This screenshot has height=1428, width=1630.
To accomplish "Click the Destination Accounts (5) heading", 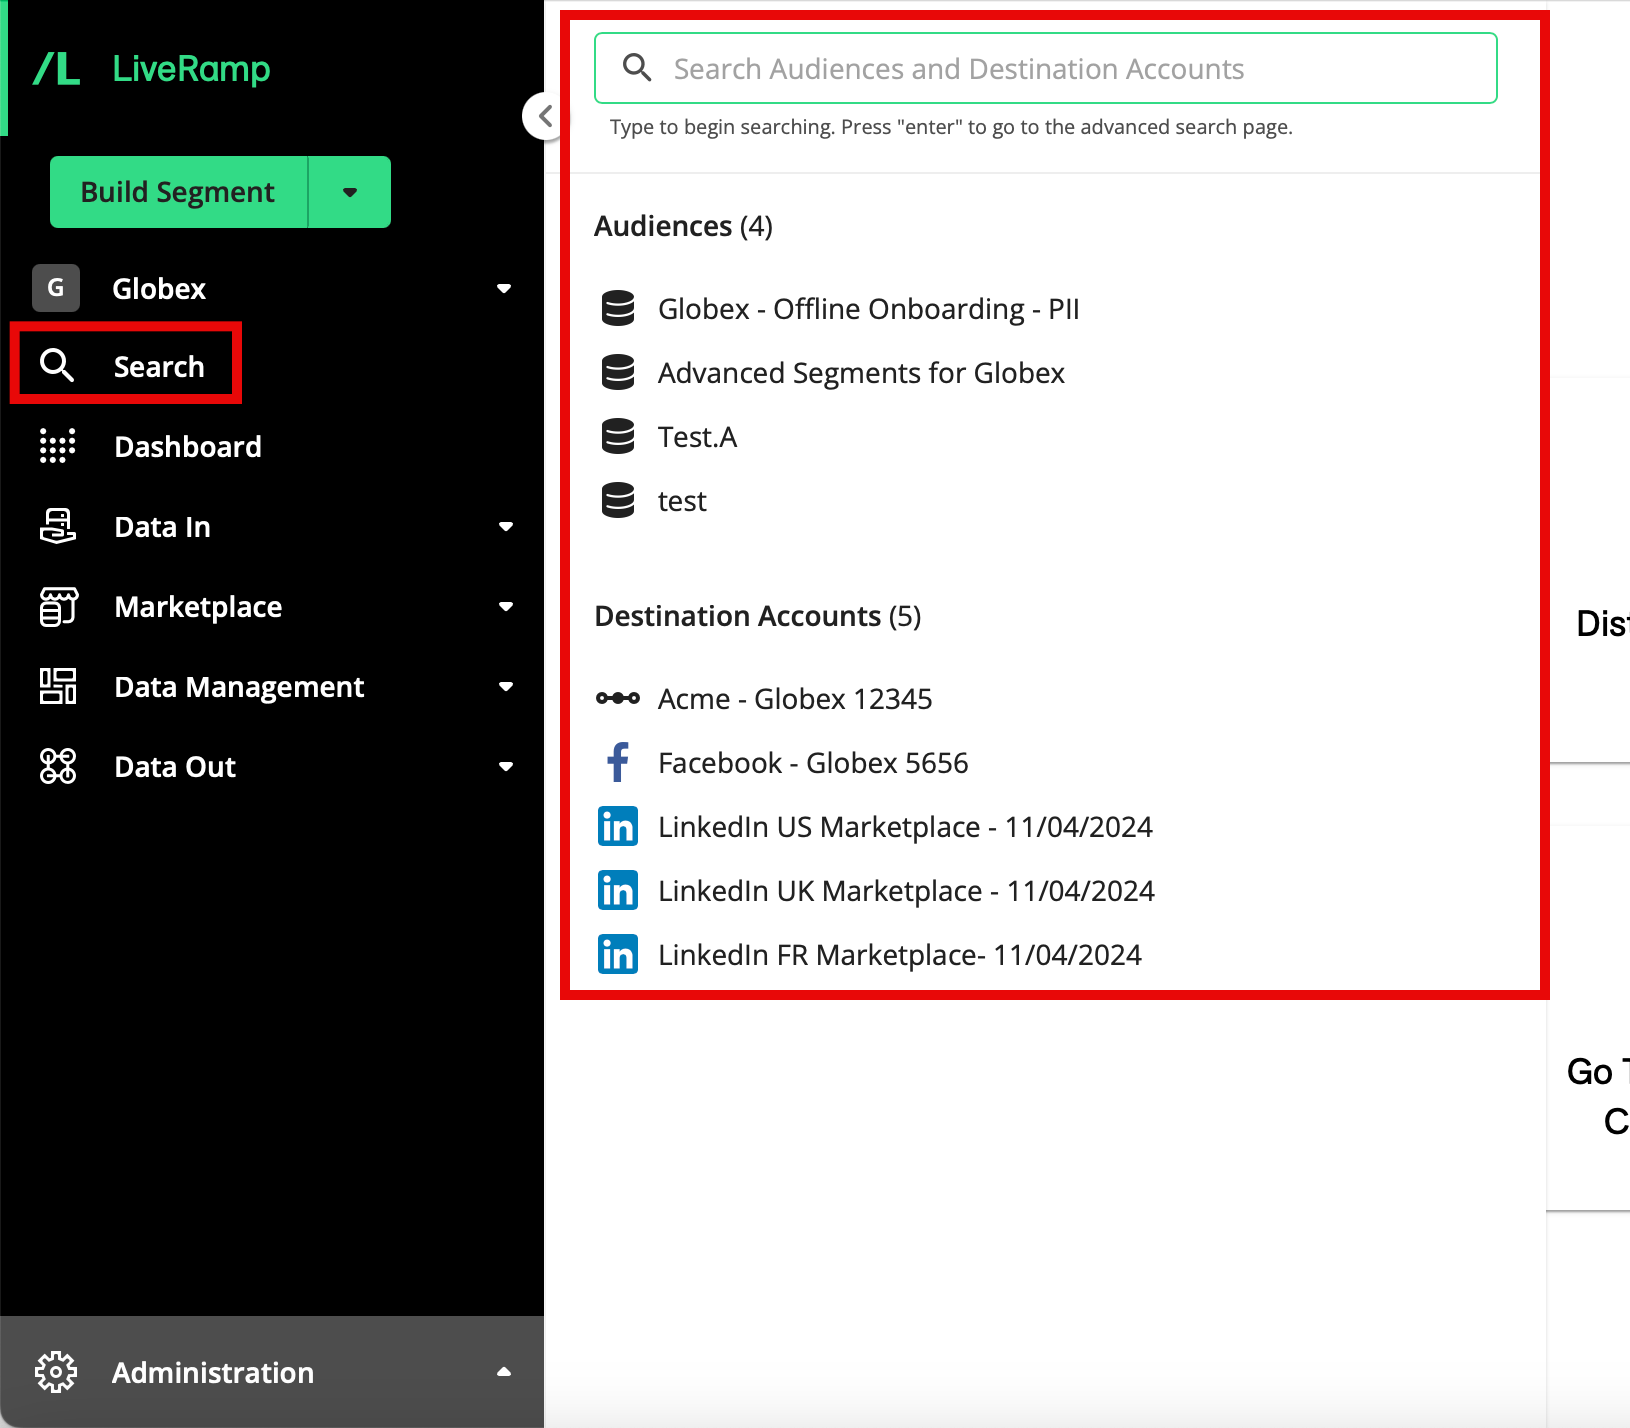I will pos(758,616).
